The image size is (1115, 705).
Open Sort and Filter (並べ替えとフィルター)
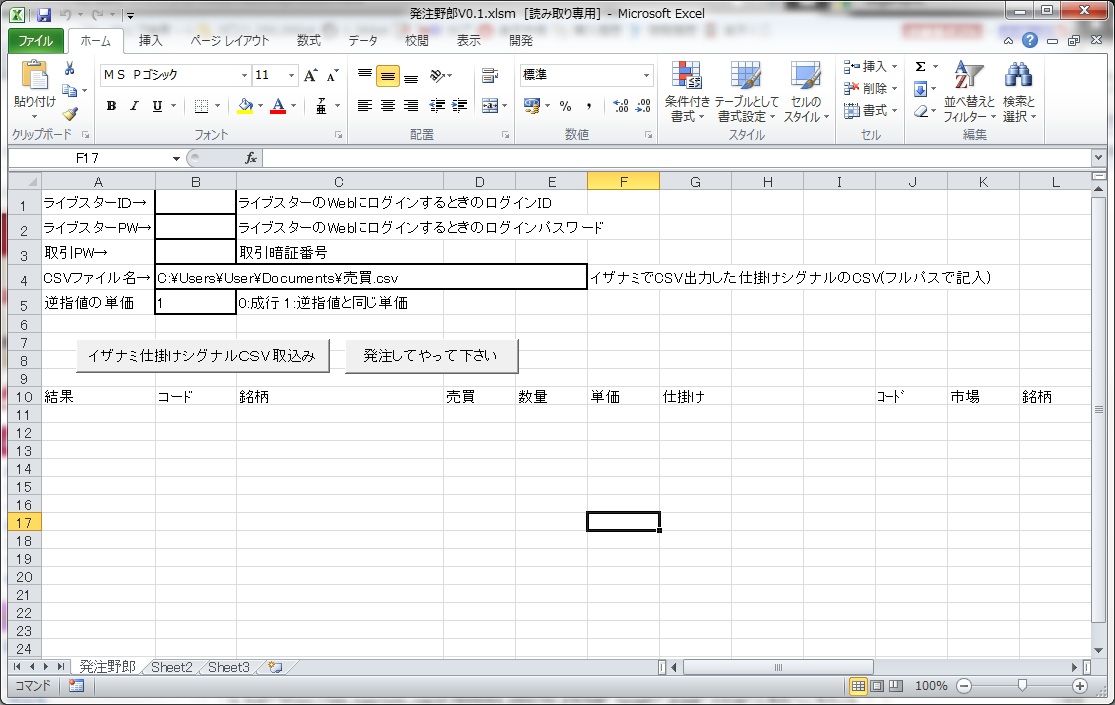click(969, 92)
